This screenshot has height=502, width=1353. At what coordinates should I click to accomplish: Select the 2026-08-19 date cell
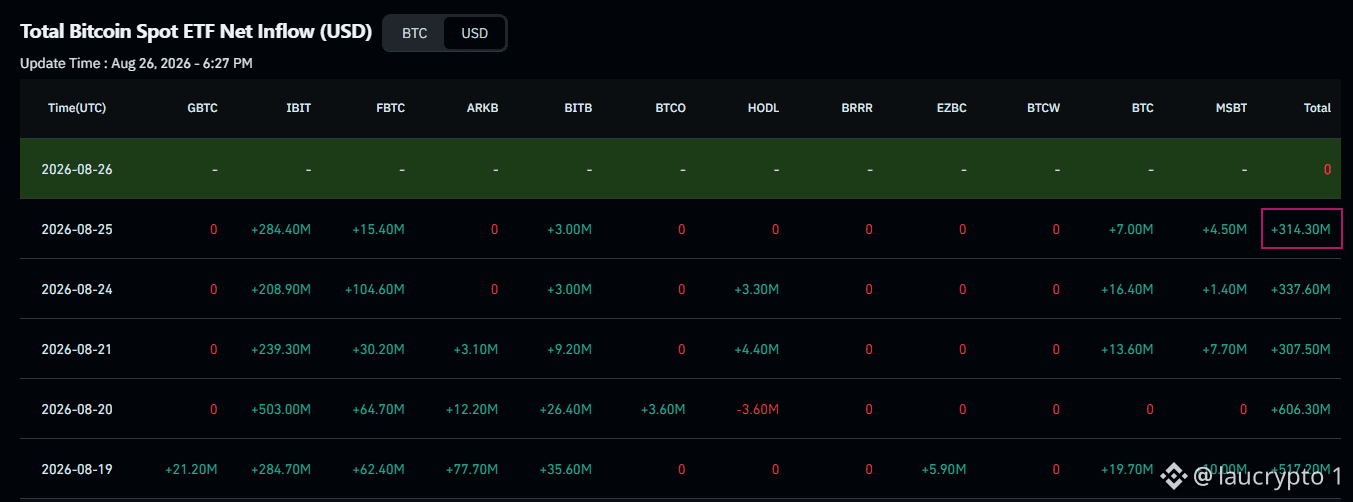pos(77,469)
